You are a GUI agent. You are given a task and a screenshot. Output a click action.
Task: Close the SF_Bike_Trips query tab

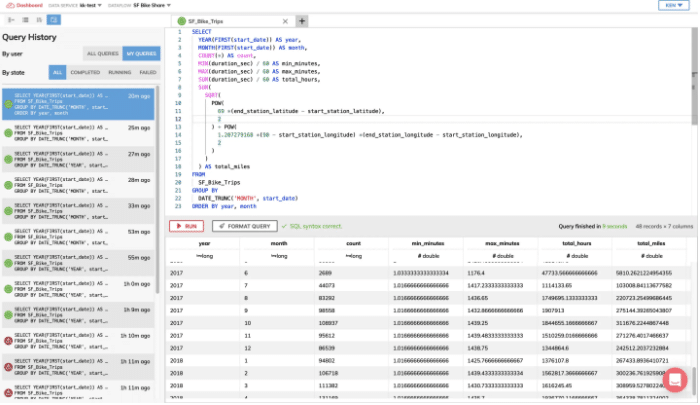(285, 21)
